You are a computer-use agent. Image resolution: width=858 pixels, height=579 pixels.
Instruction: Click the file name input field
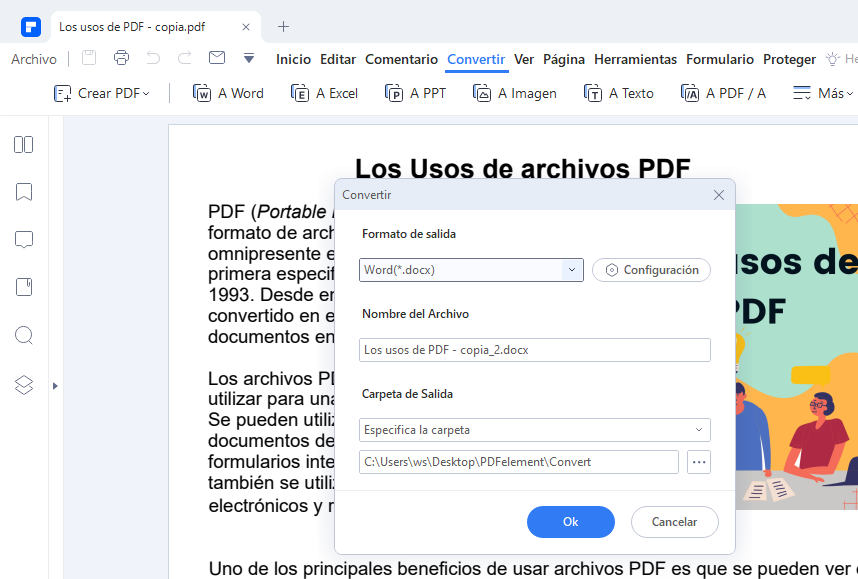coord(534,350)
